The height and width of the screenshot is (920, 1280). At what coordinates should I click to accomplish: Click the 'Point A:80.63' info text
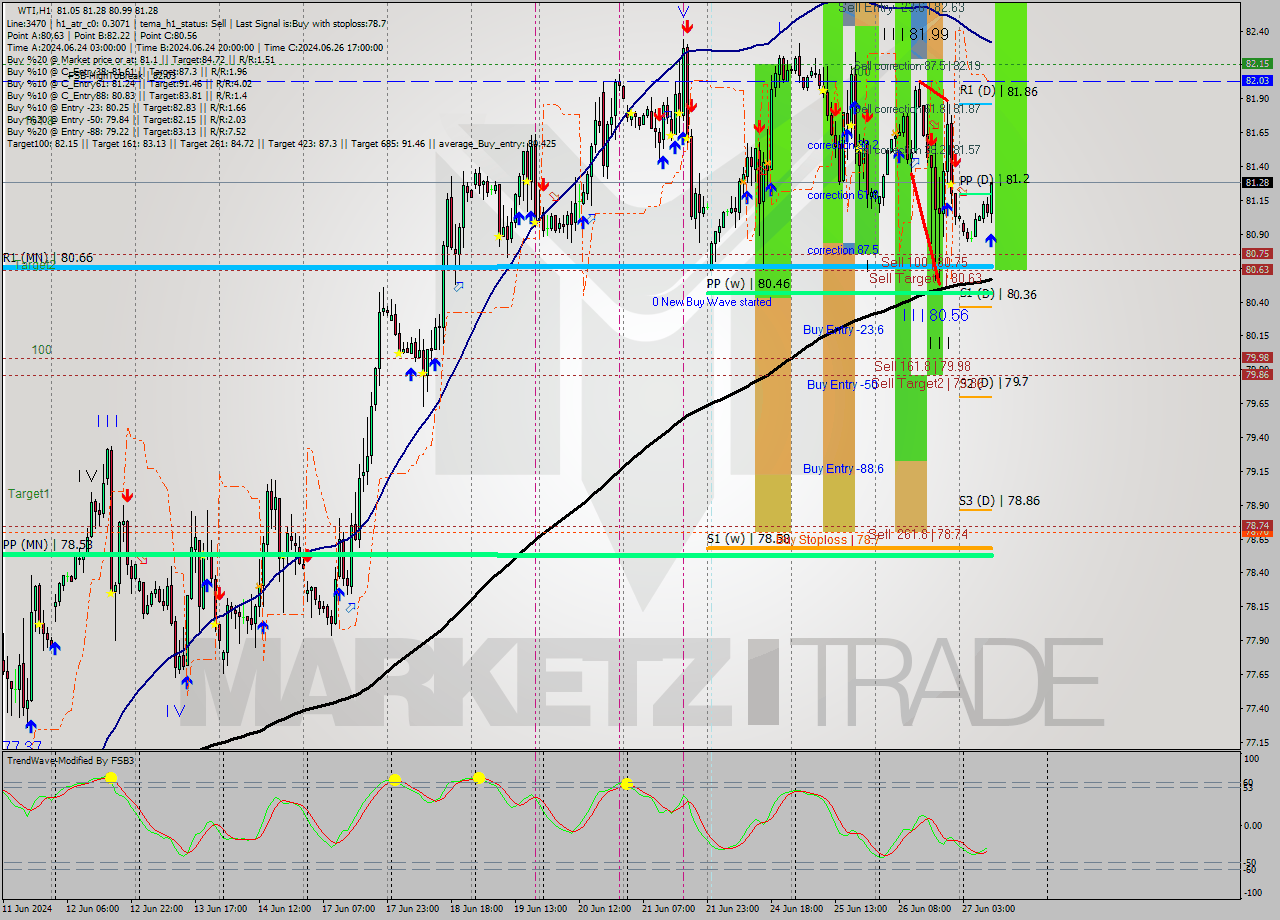pos(36,35)
